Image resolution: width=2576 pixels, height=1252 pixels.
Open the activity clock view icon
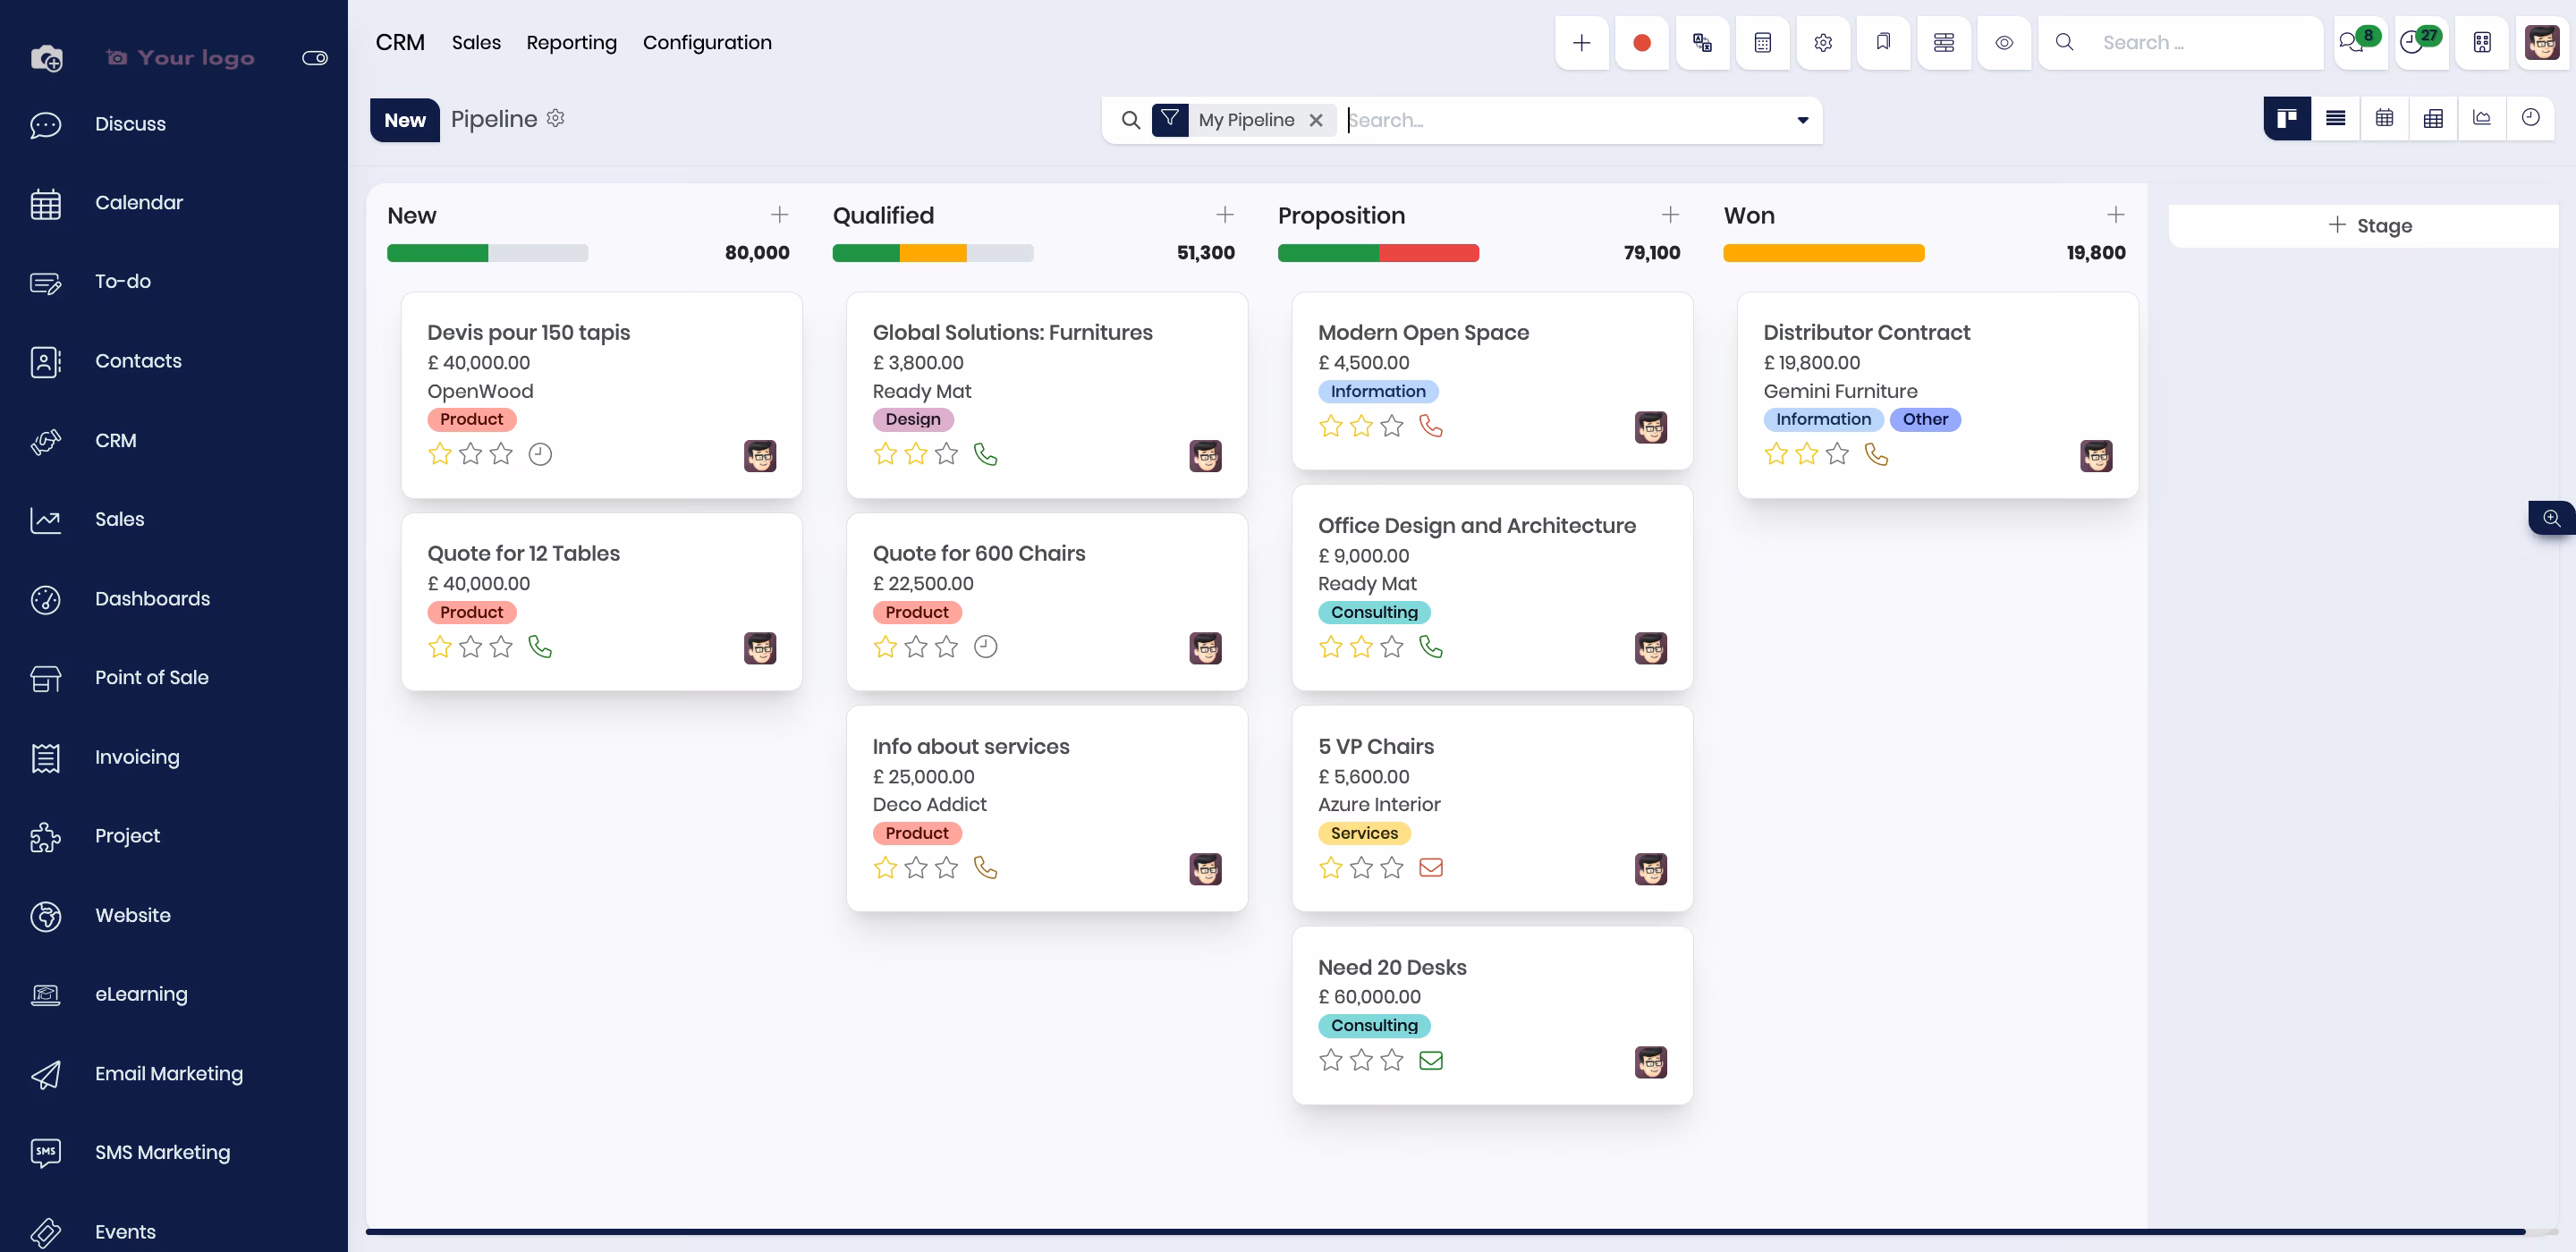point(2530,119)
